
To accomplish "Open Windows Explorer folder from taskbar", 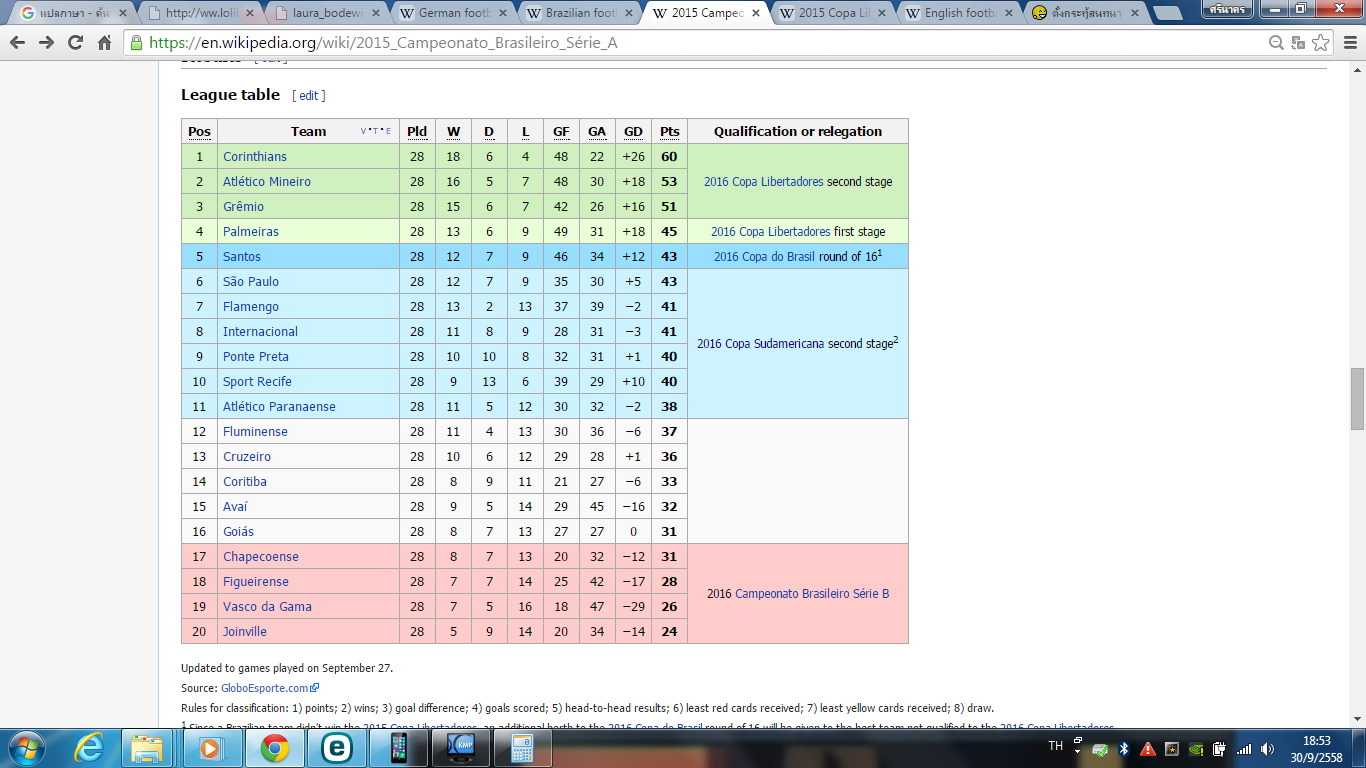I will coord(148,747).
